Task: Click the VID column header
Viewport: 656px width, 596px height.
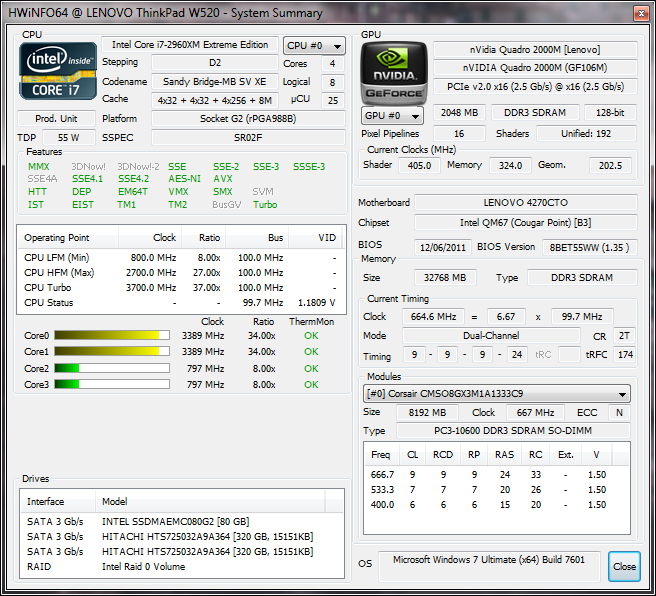Action: point(315,238)
